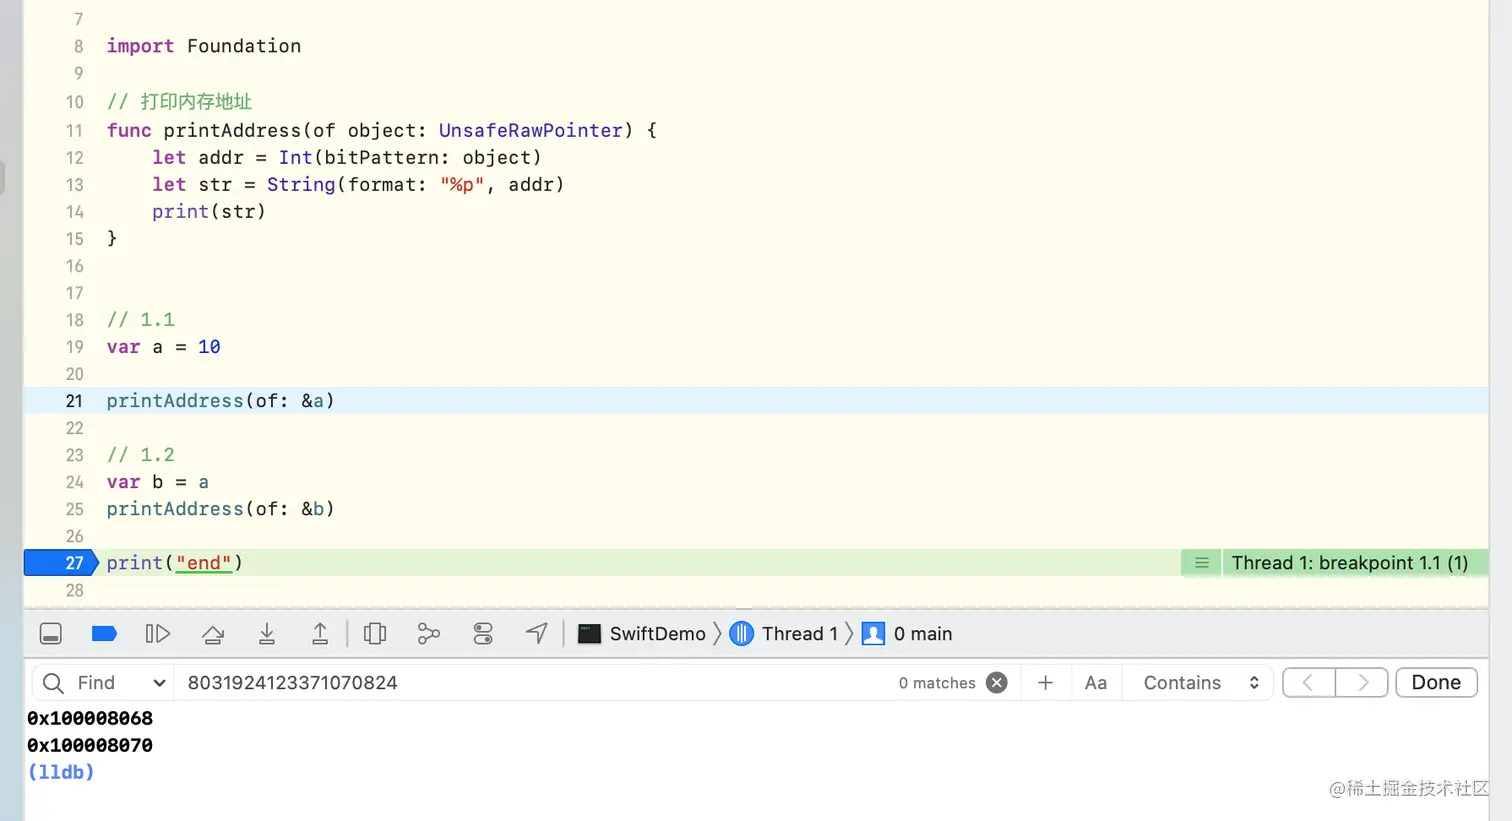Open the breakpoint annotation list icon
Screen dimensions: 1512x821
(1202, 563)
